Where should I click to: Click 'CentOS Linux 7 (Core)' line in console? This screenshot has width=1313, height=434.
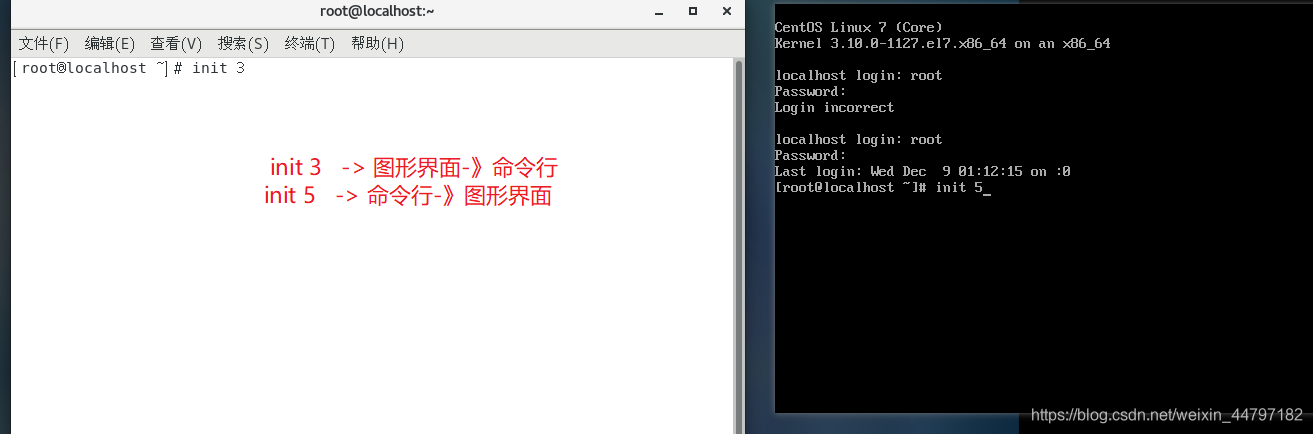coord(858,27)
